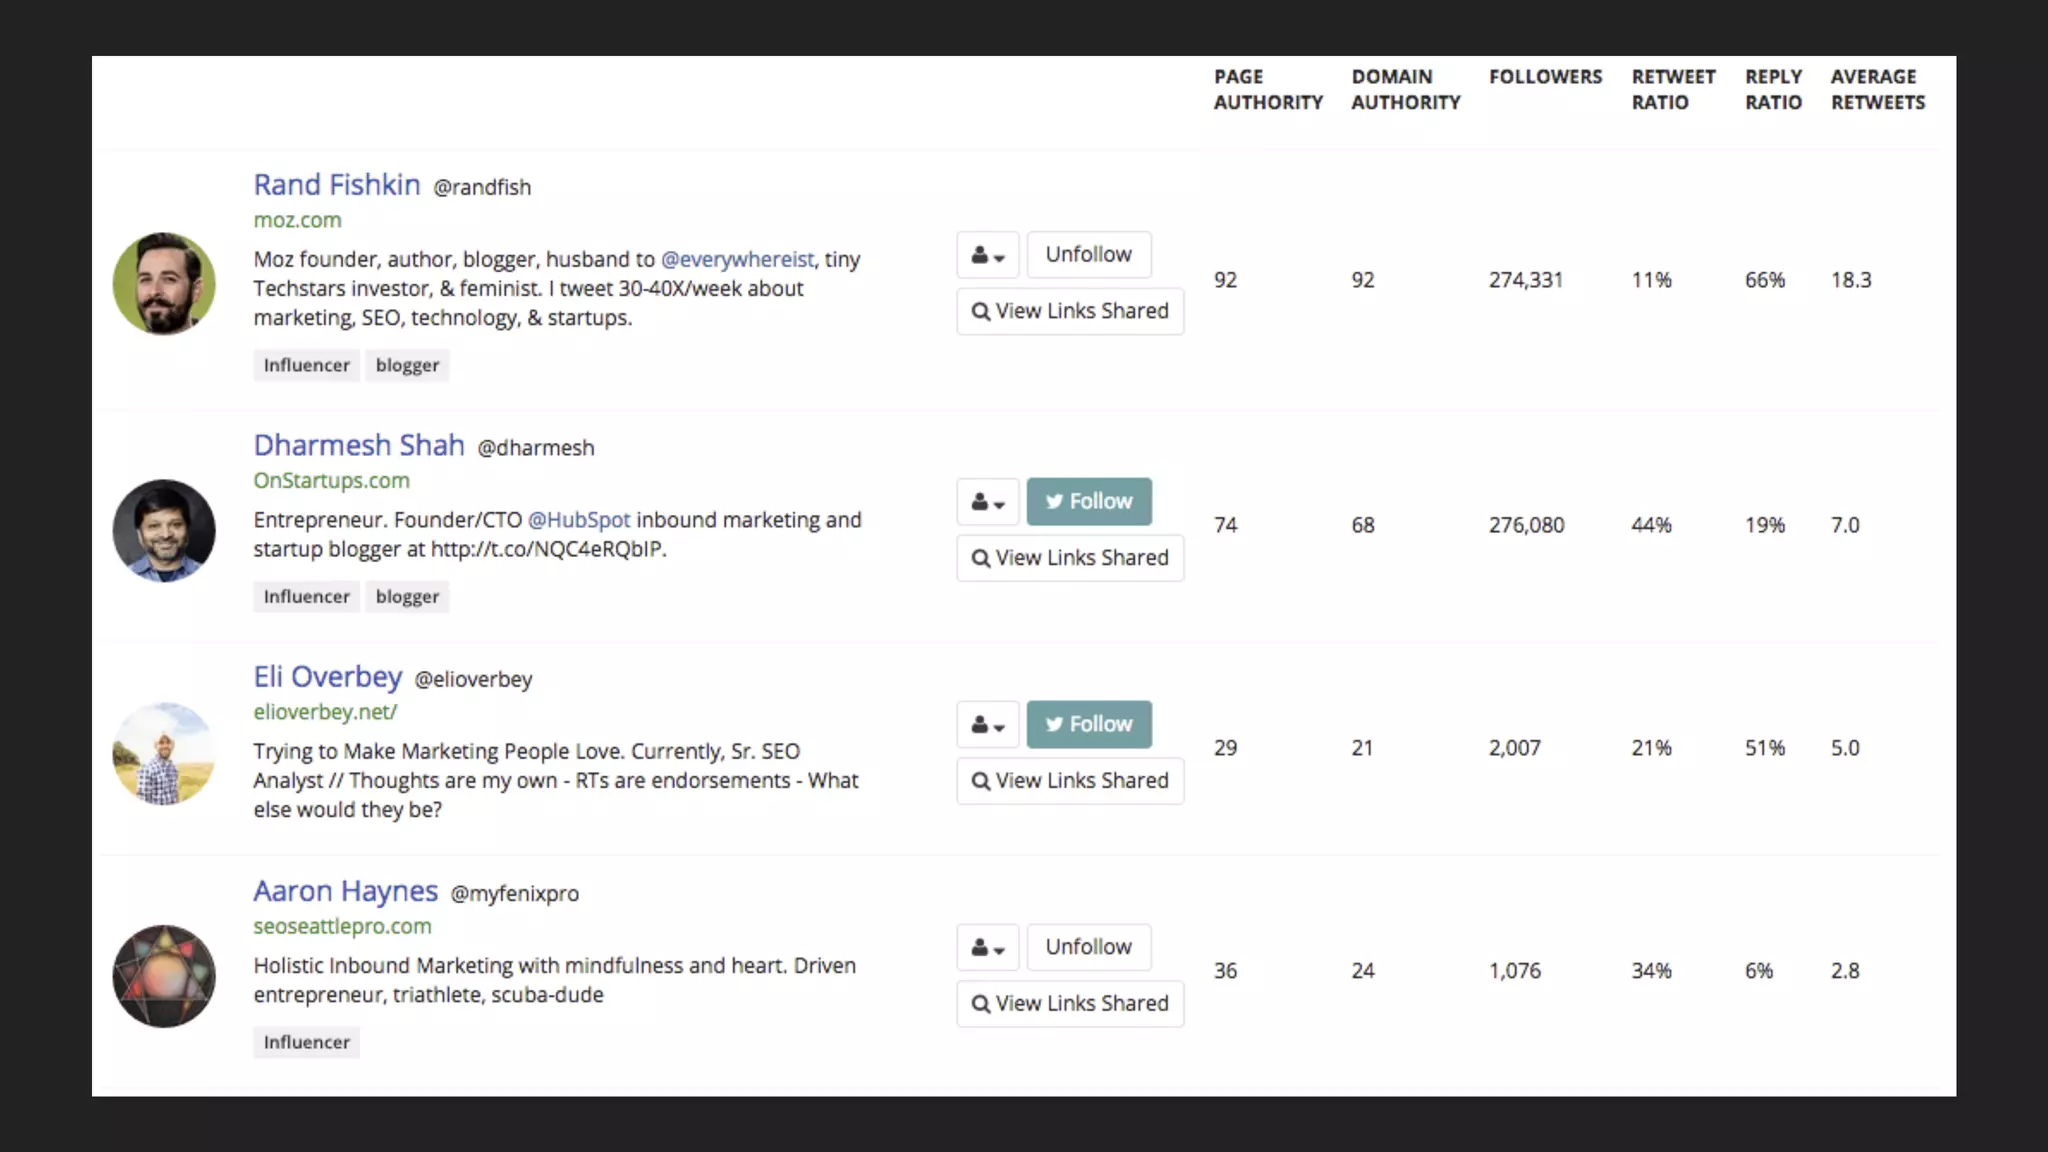Viewport: 2048px width, 1152px height.
Task: Click the @HubSpot mention link
Action: pyautogui.click(x=578, y=520)
